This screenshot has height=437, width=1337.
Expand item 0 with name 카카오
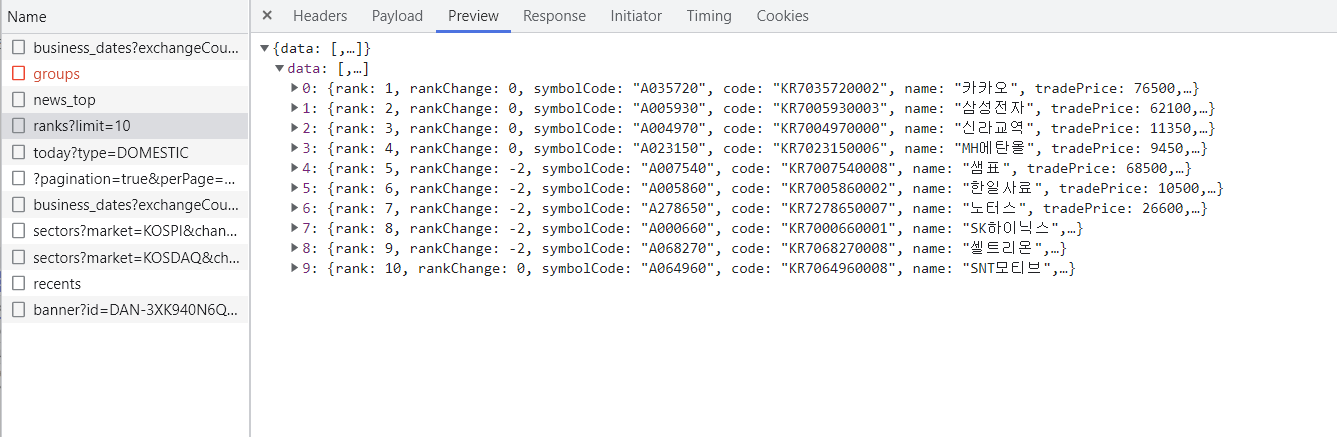click(295, 88)
